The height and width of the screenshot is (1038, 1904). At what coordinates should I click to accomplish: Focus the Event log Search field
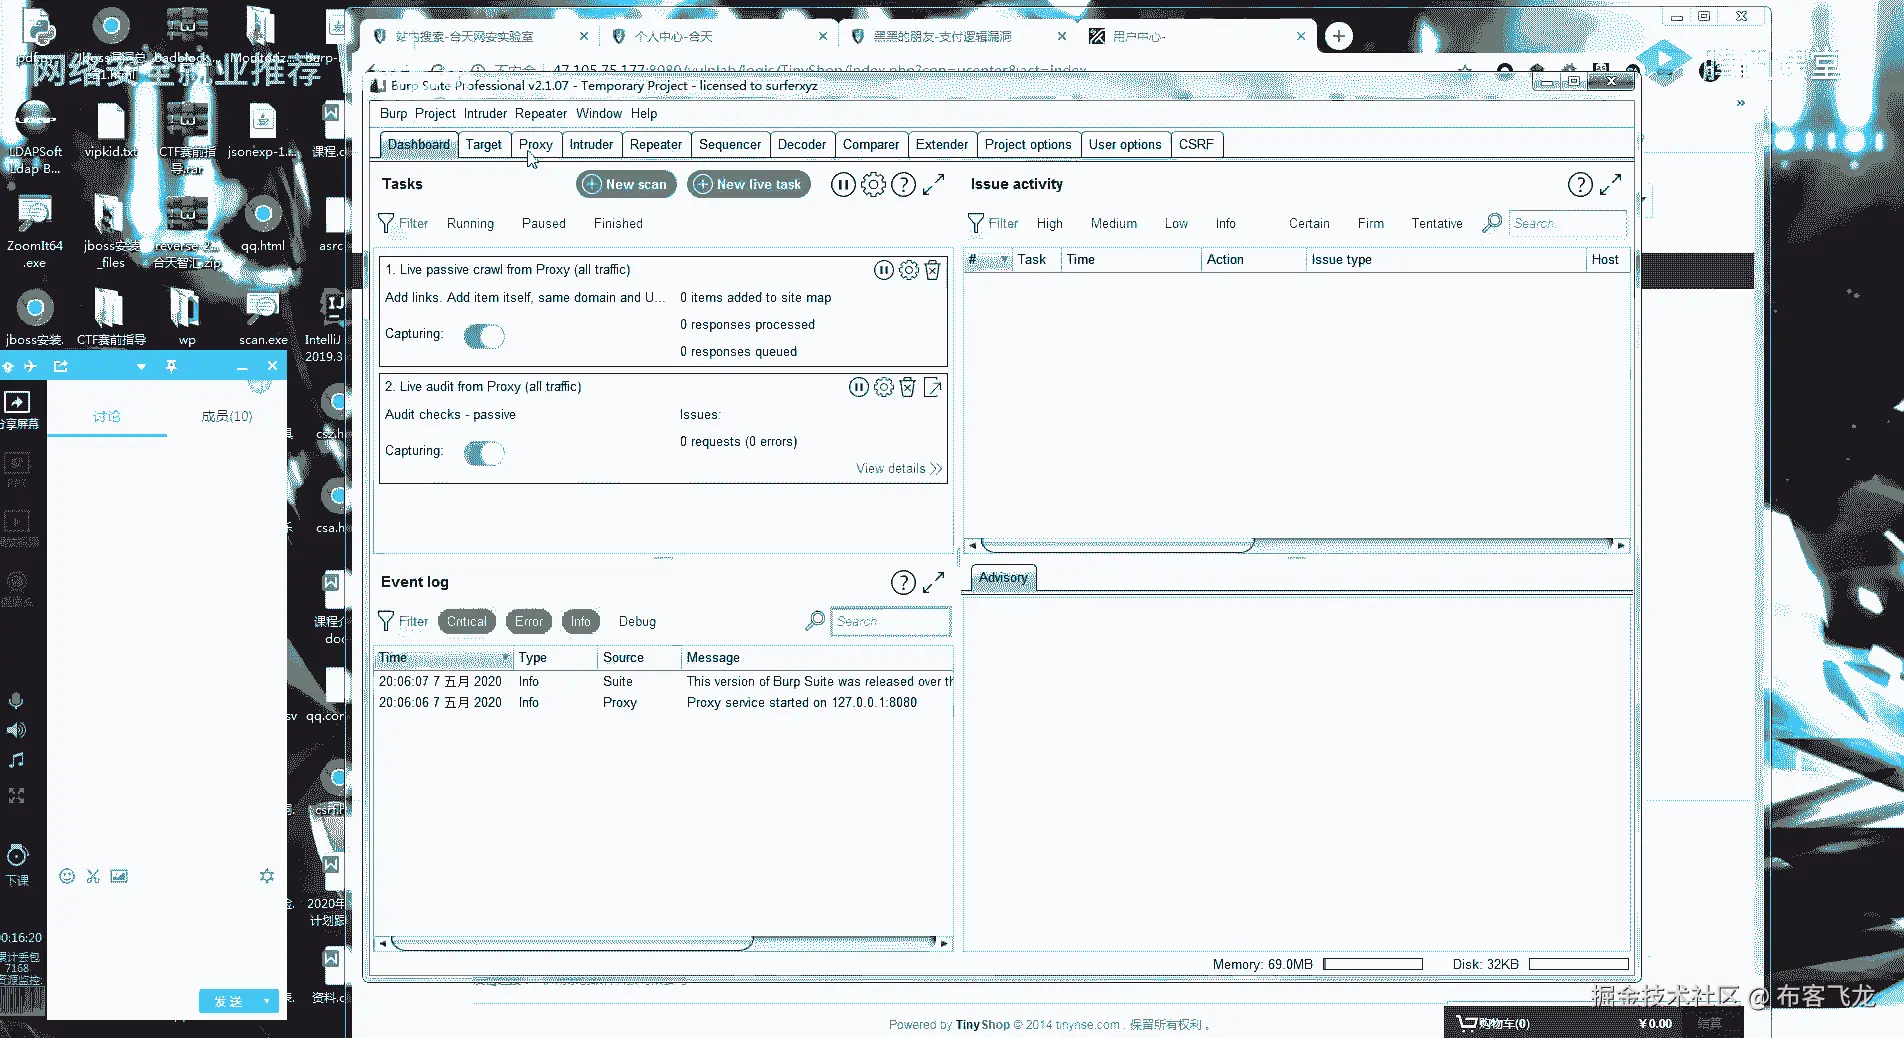[x=890, y=622]
